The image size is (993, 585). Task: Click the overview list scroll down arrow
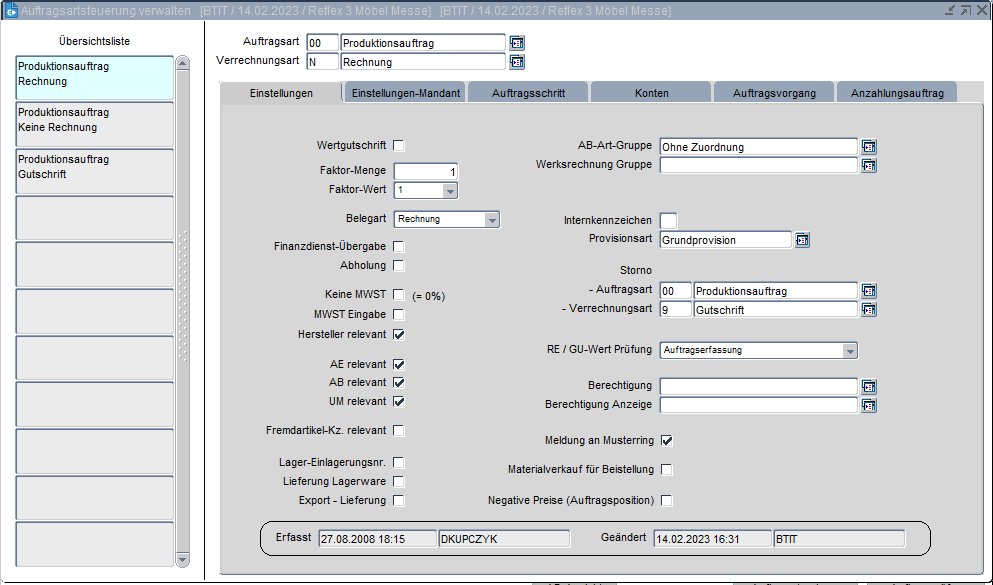pyautogui.click(x=182, y=559)
